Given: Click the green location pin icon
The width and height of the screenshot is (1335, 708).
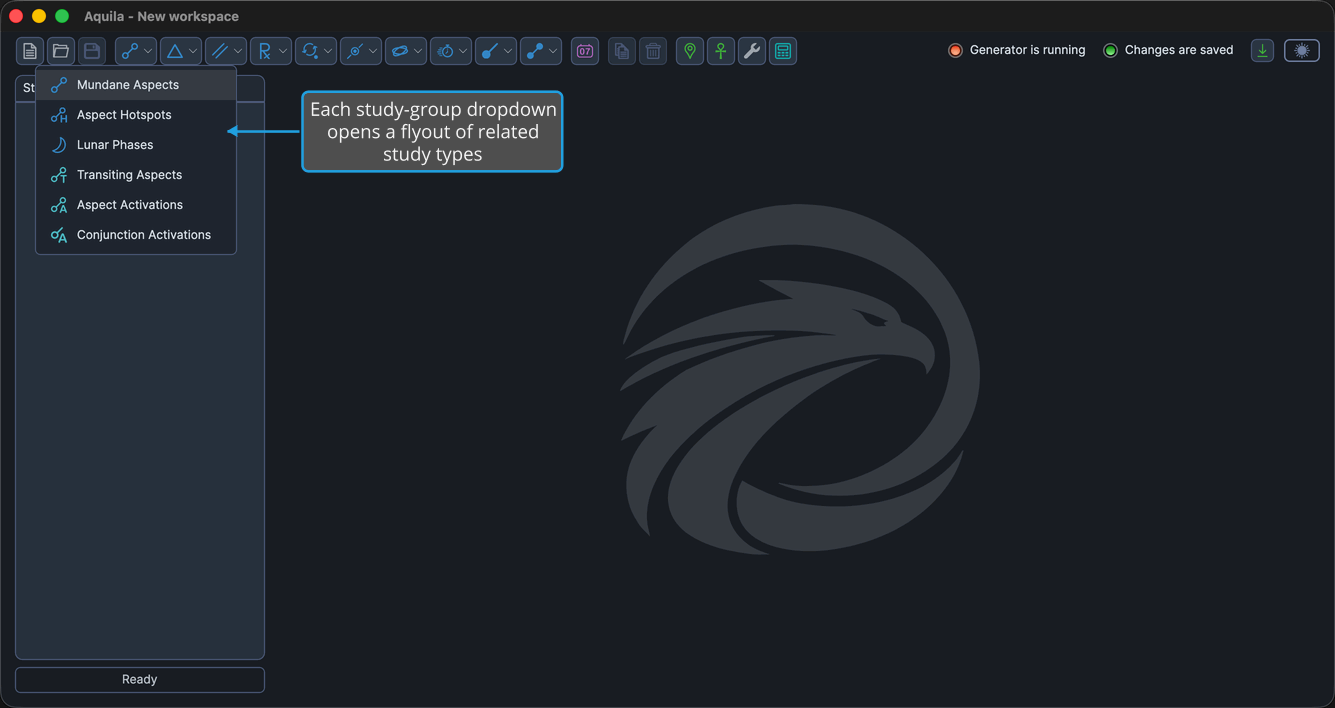Looking at the screenshot, I should [690, 51].
